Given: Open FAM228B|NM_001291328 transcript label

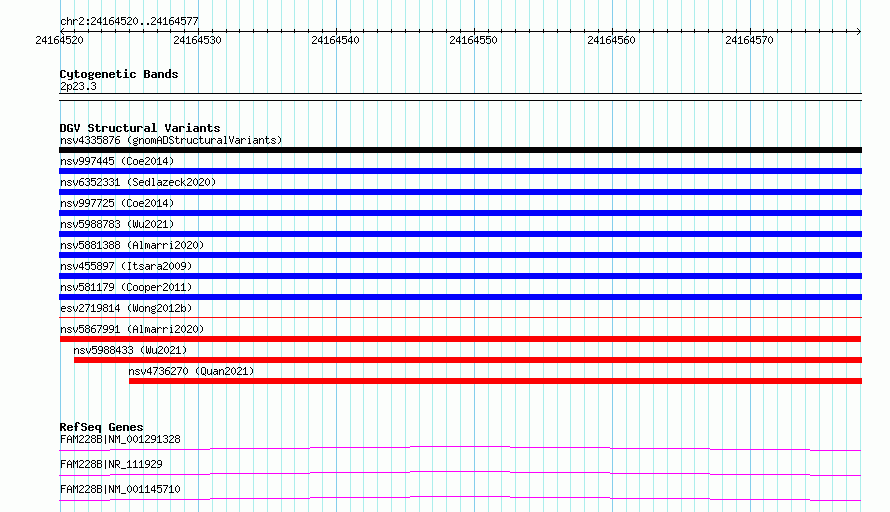Looking at the screenshot, I should (x=120, y=439).
